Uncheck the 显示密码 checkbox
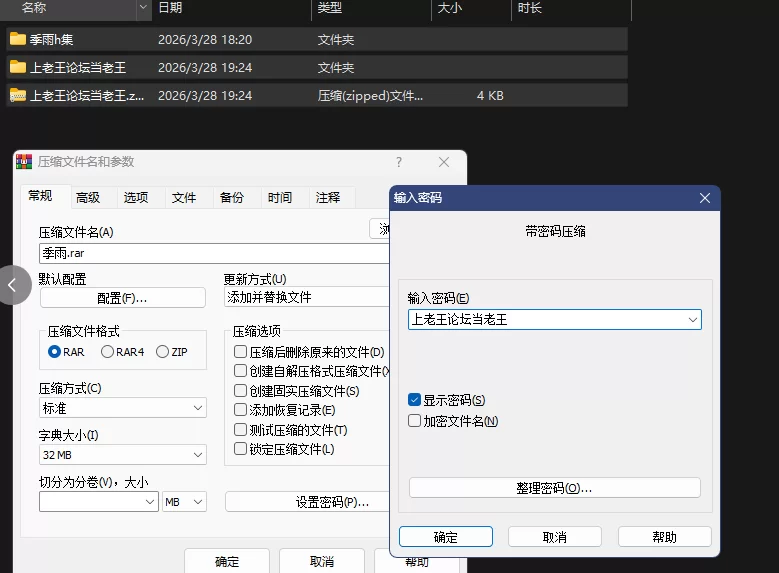 [x=414, y=400]
